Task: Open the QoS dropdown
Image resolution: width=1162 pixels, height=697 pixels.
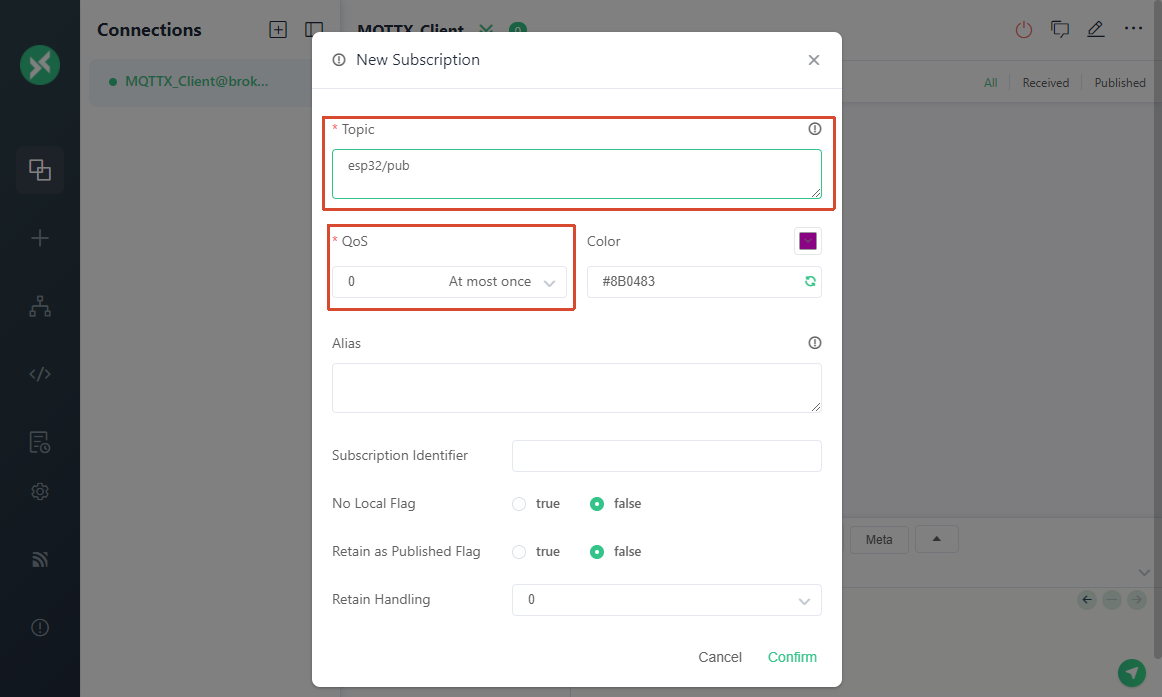Action: 449,282
